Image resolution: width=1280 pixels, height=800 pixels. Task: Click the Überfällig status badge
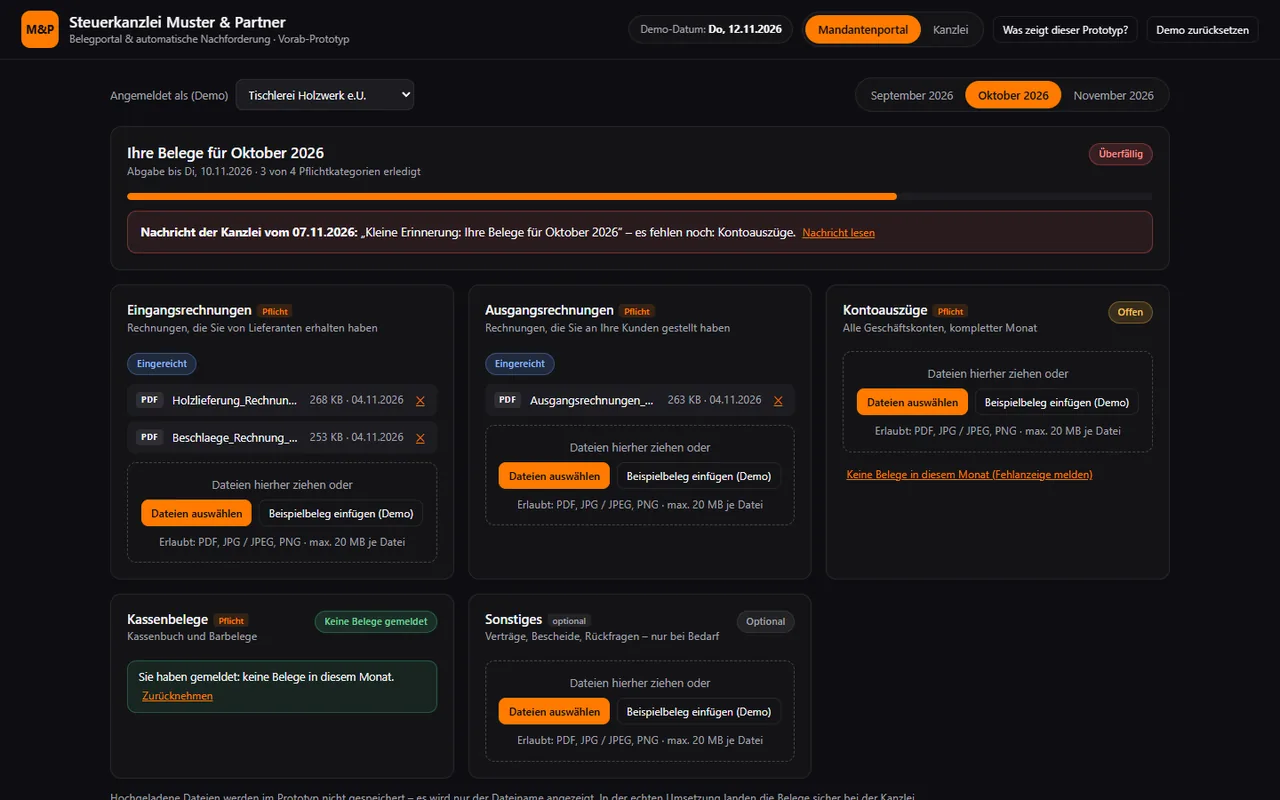tap(1121, 154)
